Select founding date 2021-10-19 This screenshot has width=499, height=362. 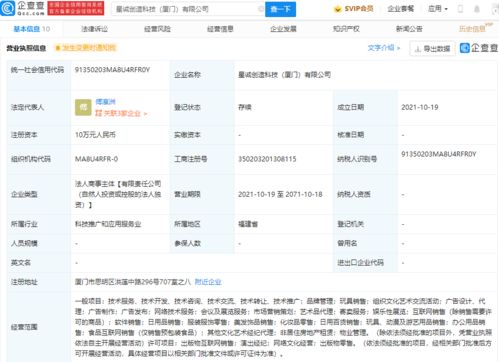coord(420,107)
